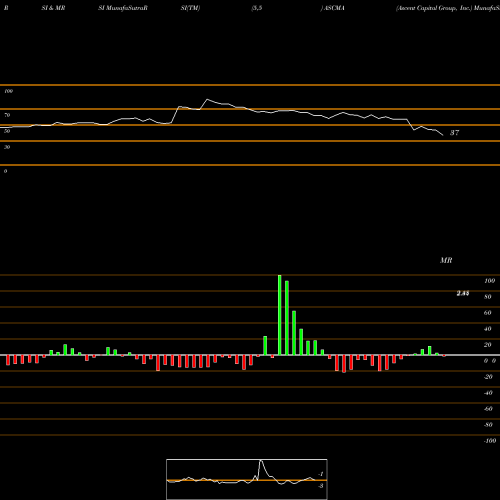The width and height of the screenshot is (500, 500).
Task: Click the -3 label in mini chart
Action: pos(320,486)
